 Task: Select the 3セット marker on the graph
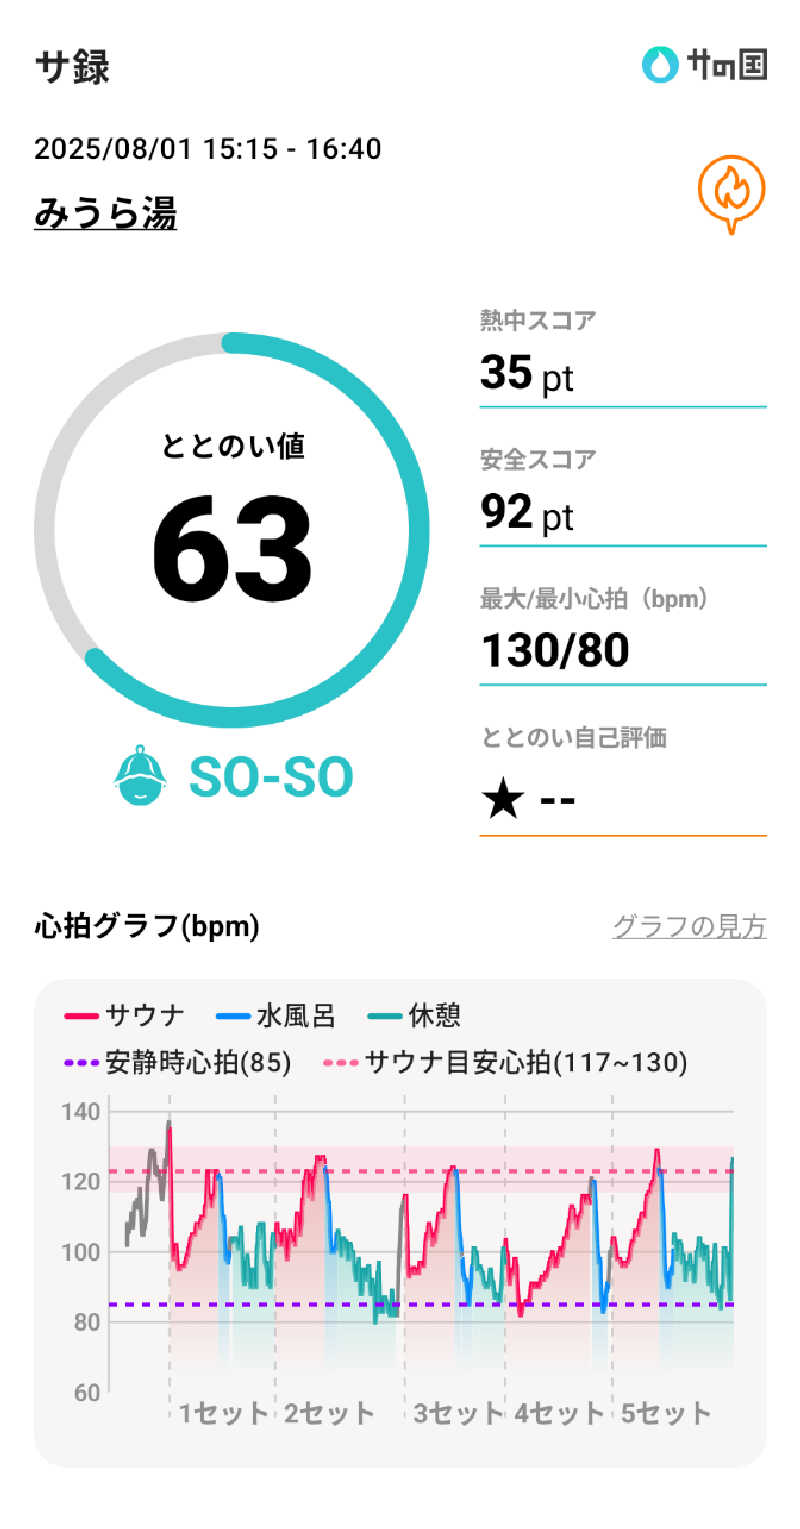tap(458, 1413)
